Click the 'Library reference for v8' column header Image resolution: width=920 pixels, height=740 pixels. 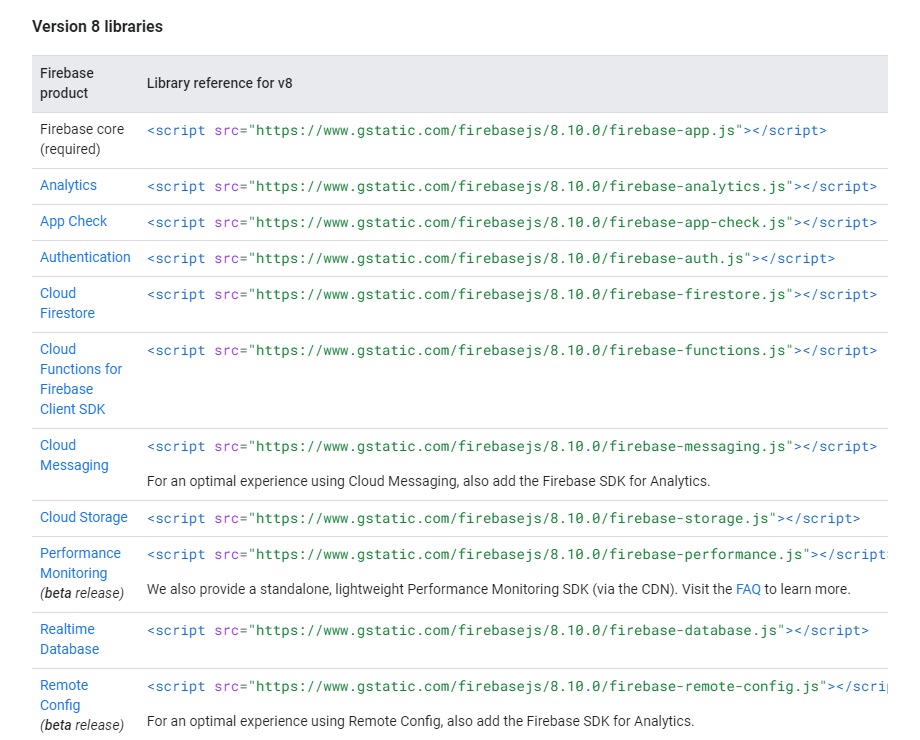click(219, 83)
